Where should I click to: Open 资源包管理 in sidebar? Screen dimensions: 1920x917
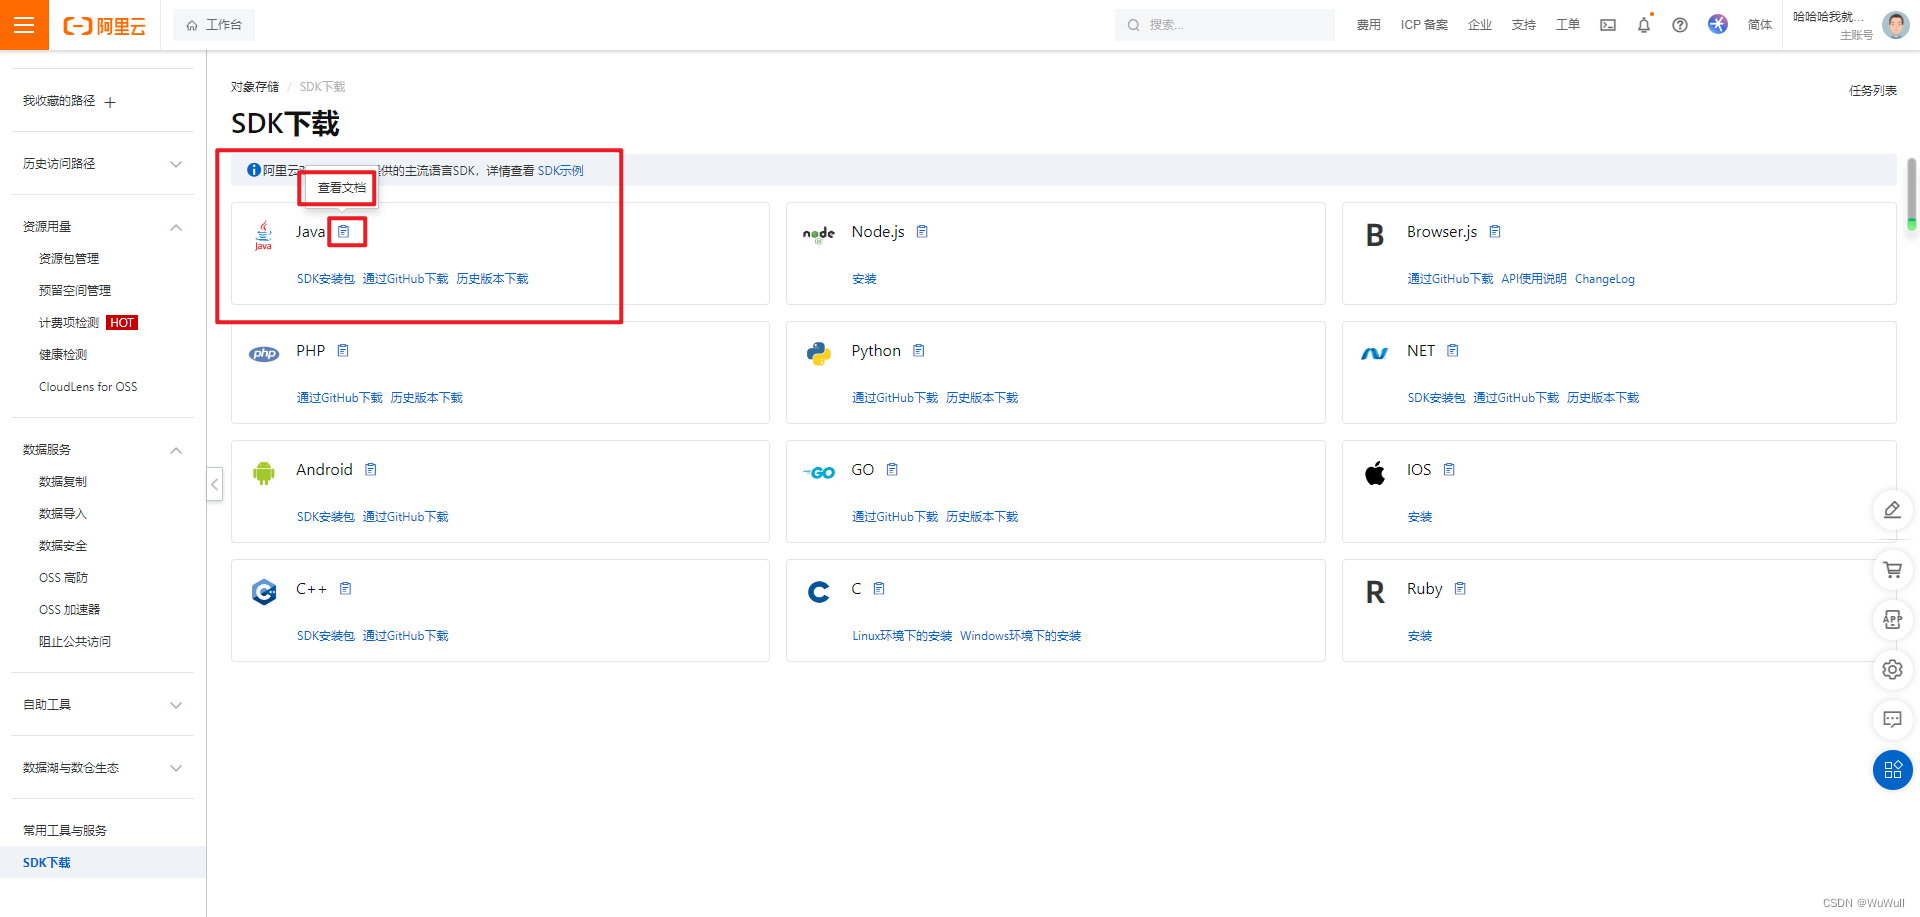(69, 259)
